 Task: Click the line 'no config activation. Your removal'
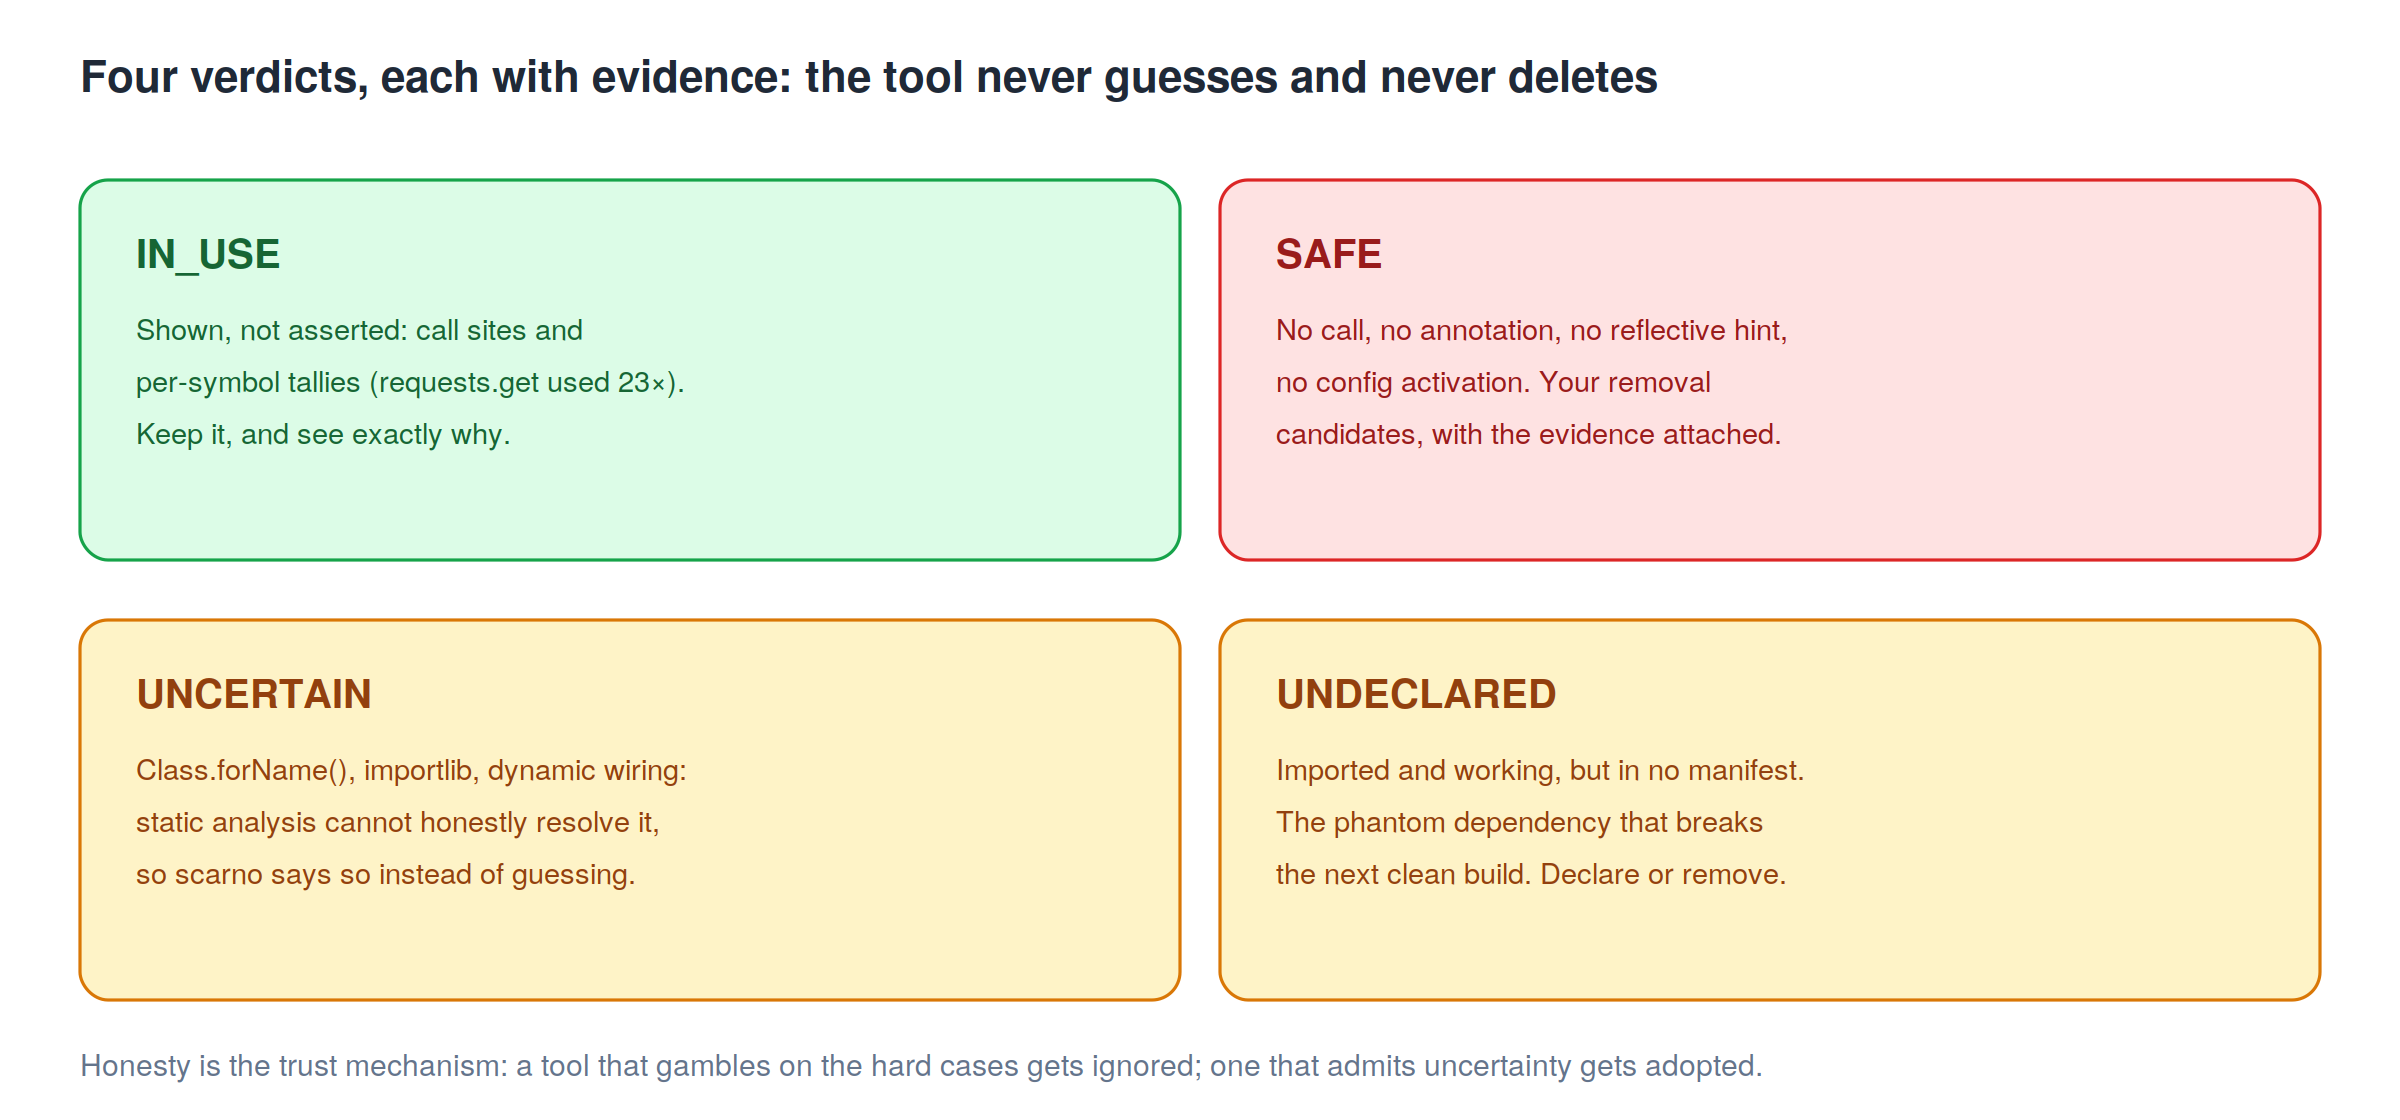pyautogui.click(x=1493, y=383)
